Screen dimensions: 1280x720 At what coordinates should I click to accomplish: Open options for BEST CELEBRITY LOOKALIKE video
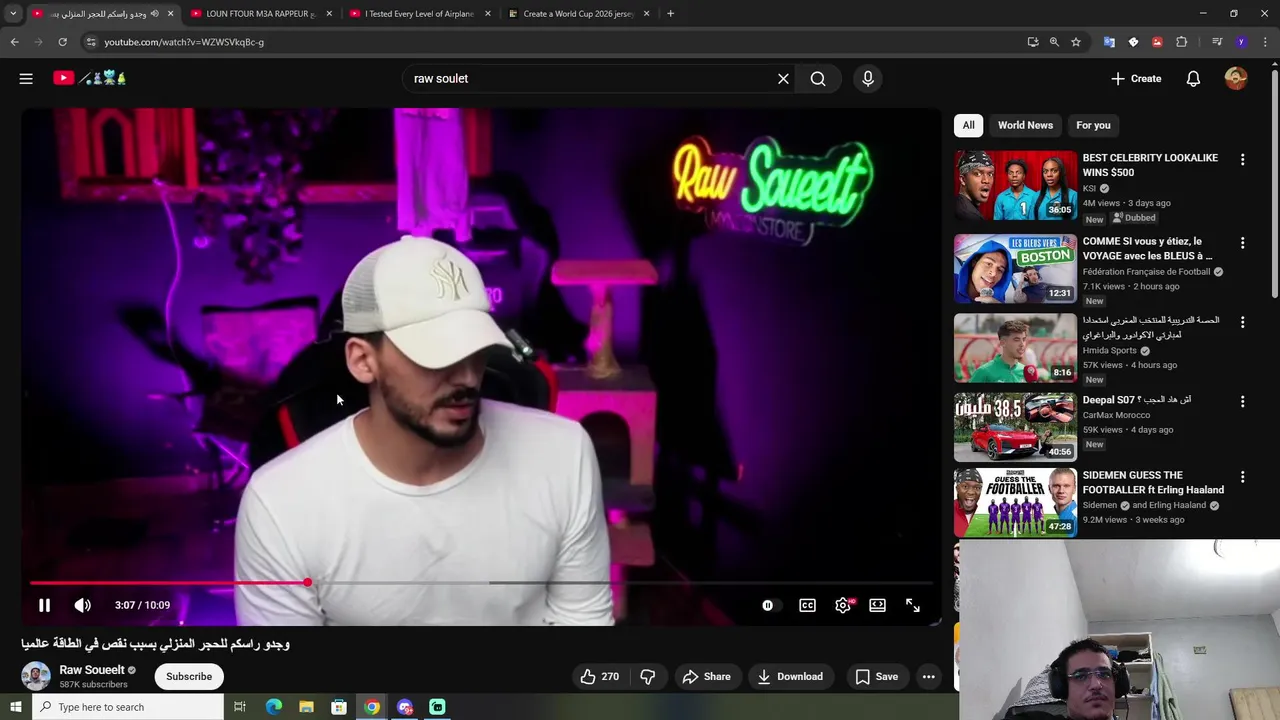coord(1242,160)
